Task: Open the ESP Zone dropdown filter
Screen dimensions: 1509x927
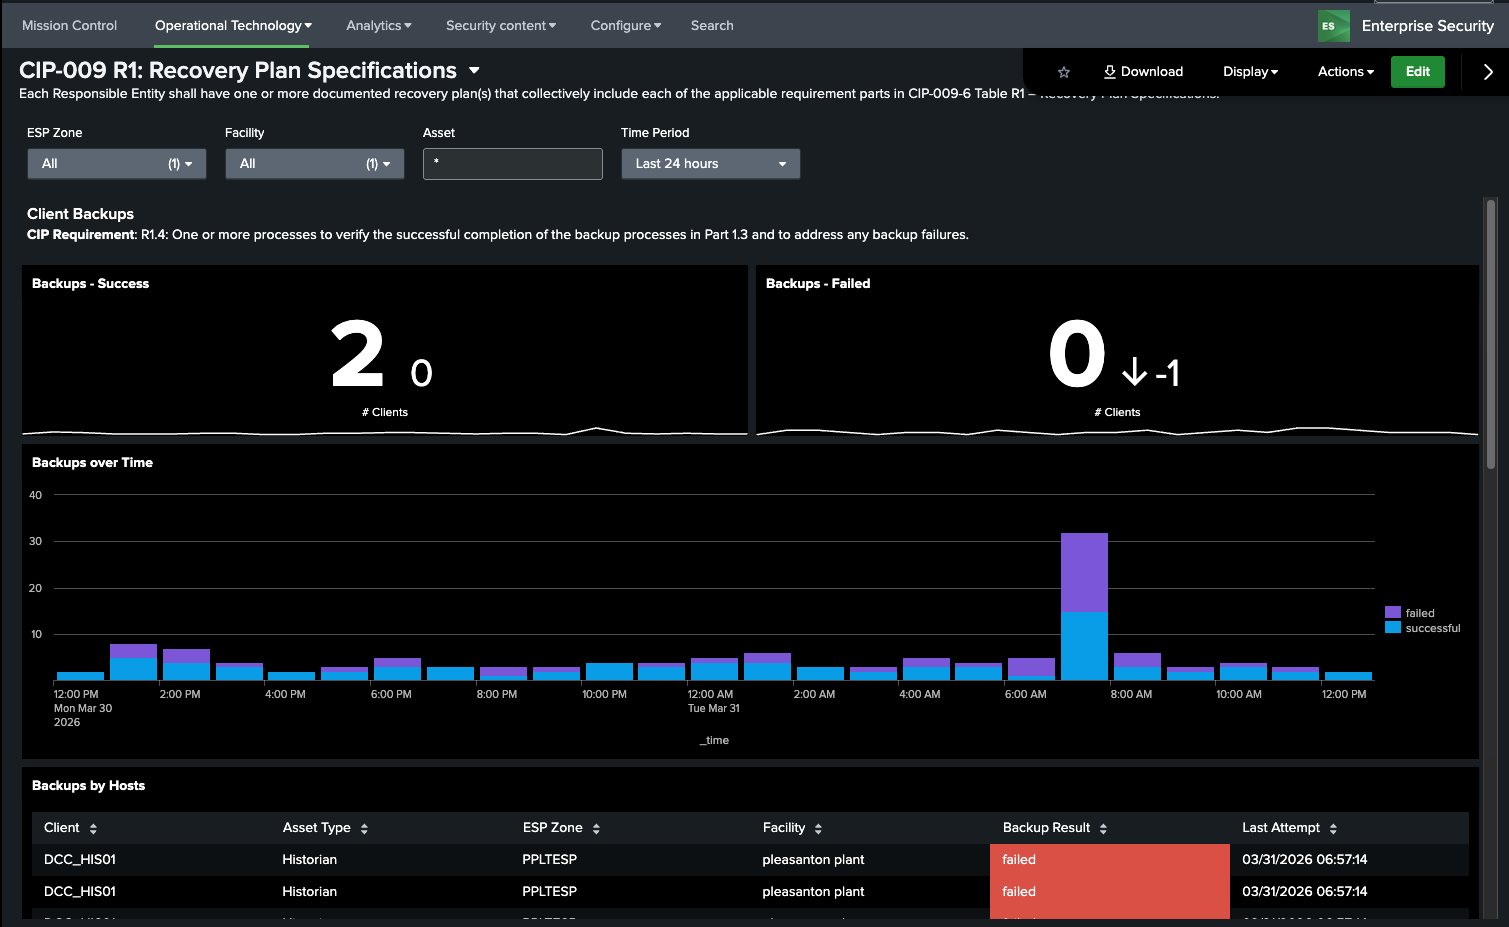Action: click(116, 164)
